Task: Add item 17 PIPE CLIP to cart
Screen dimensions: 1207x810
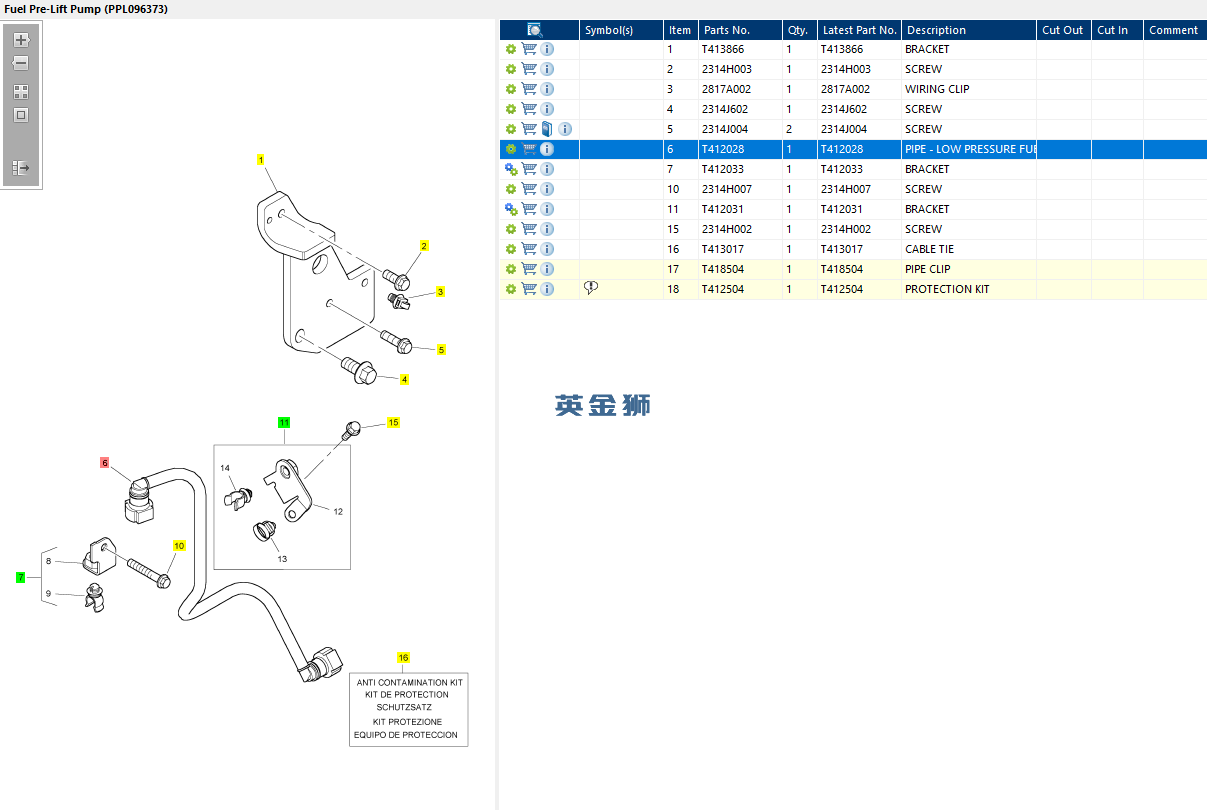Action: click(x=529, y=269)
